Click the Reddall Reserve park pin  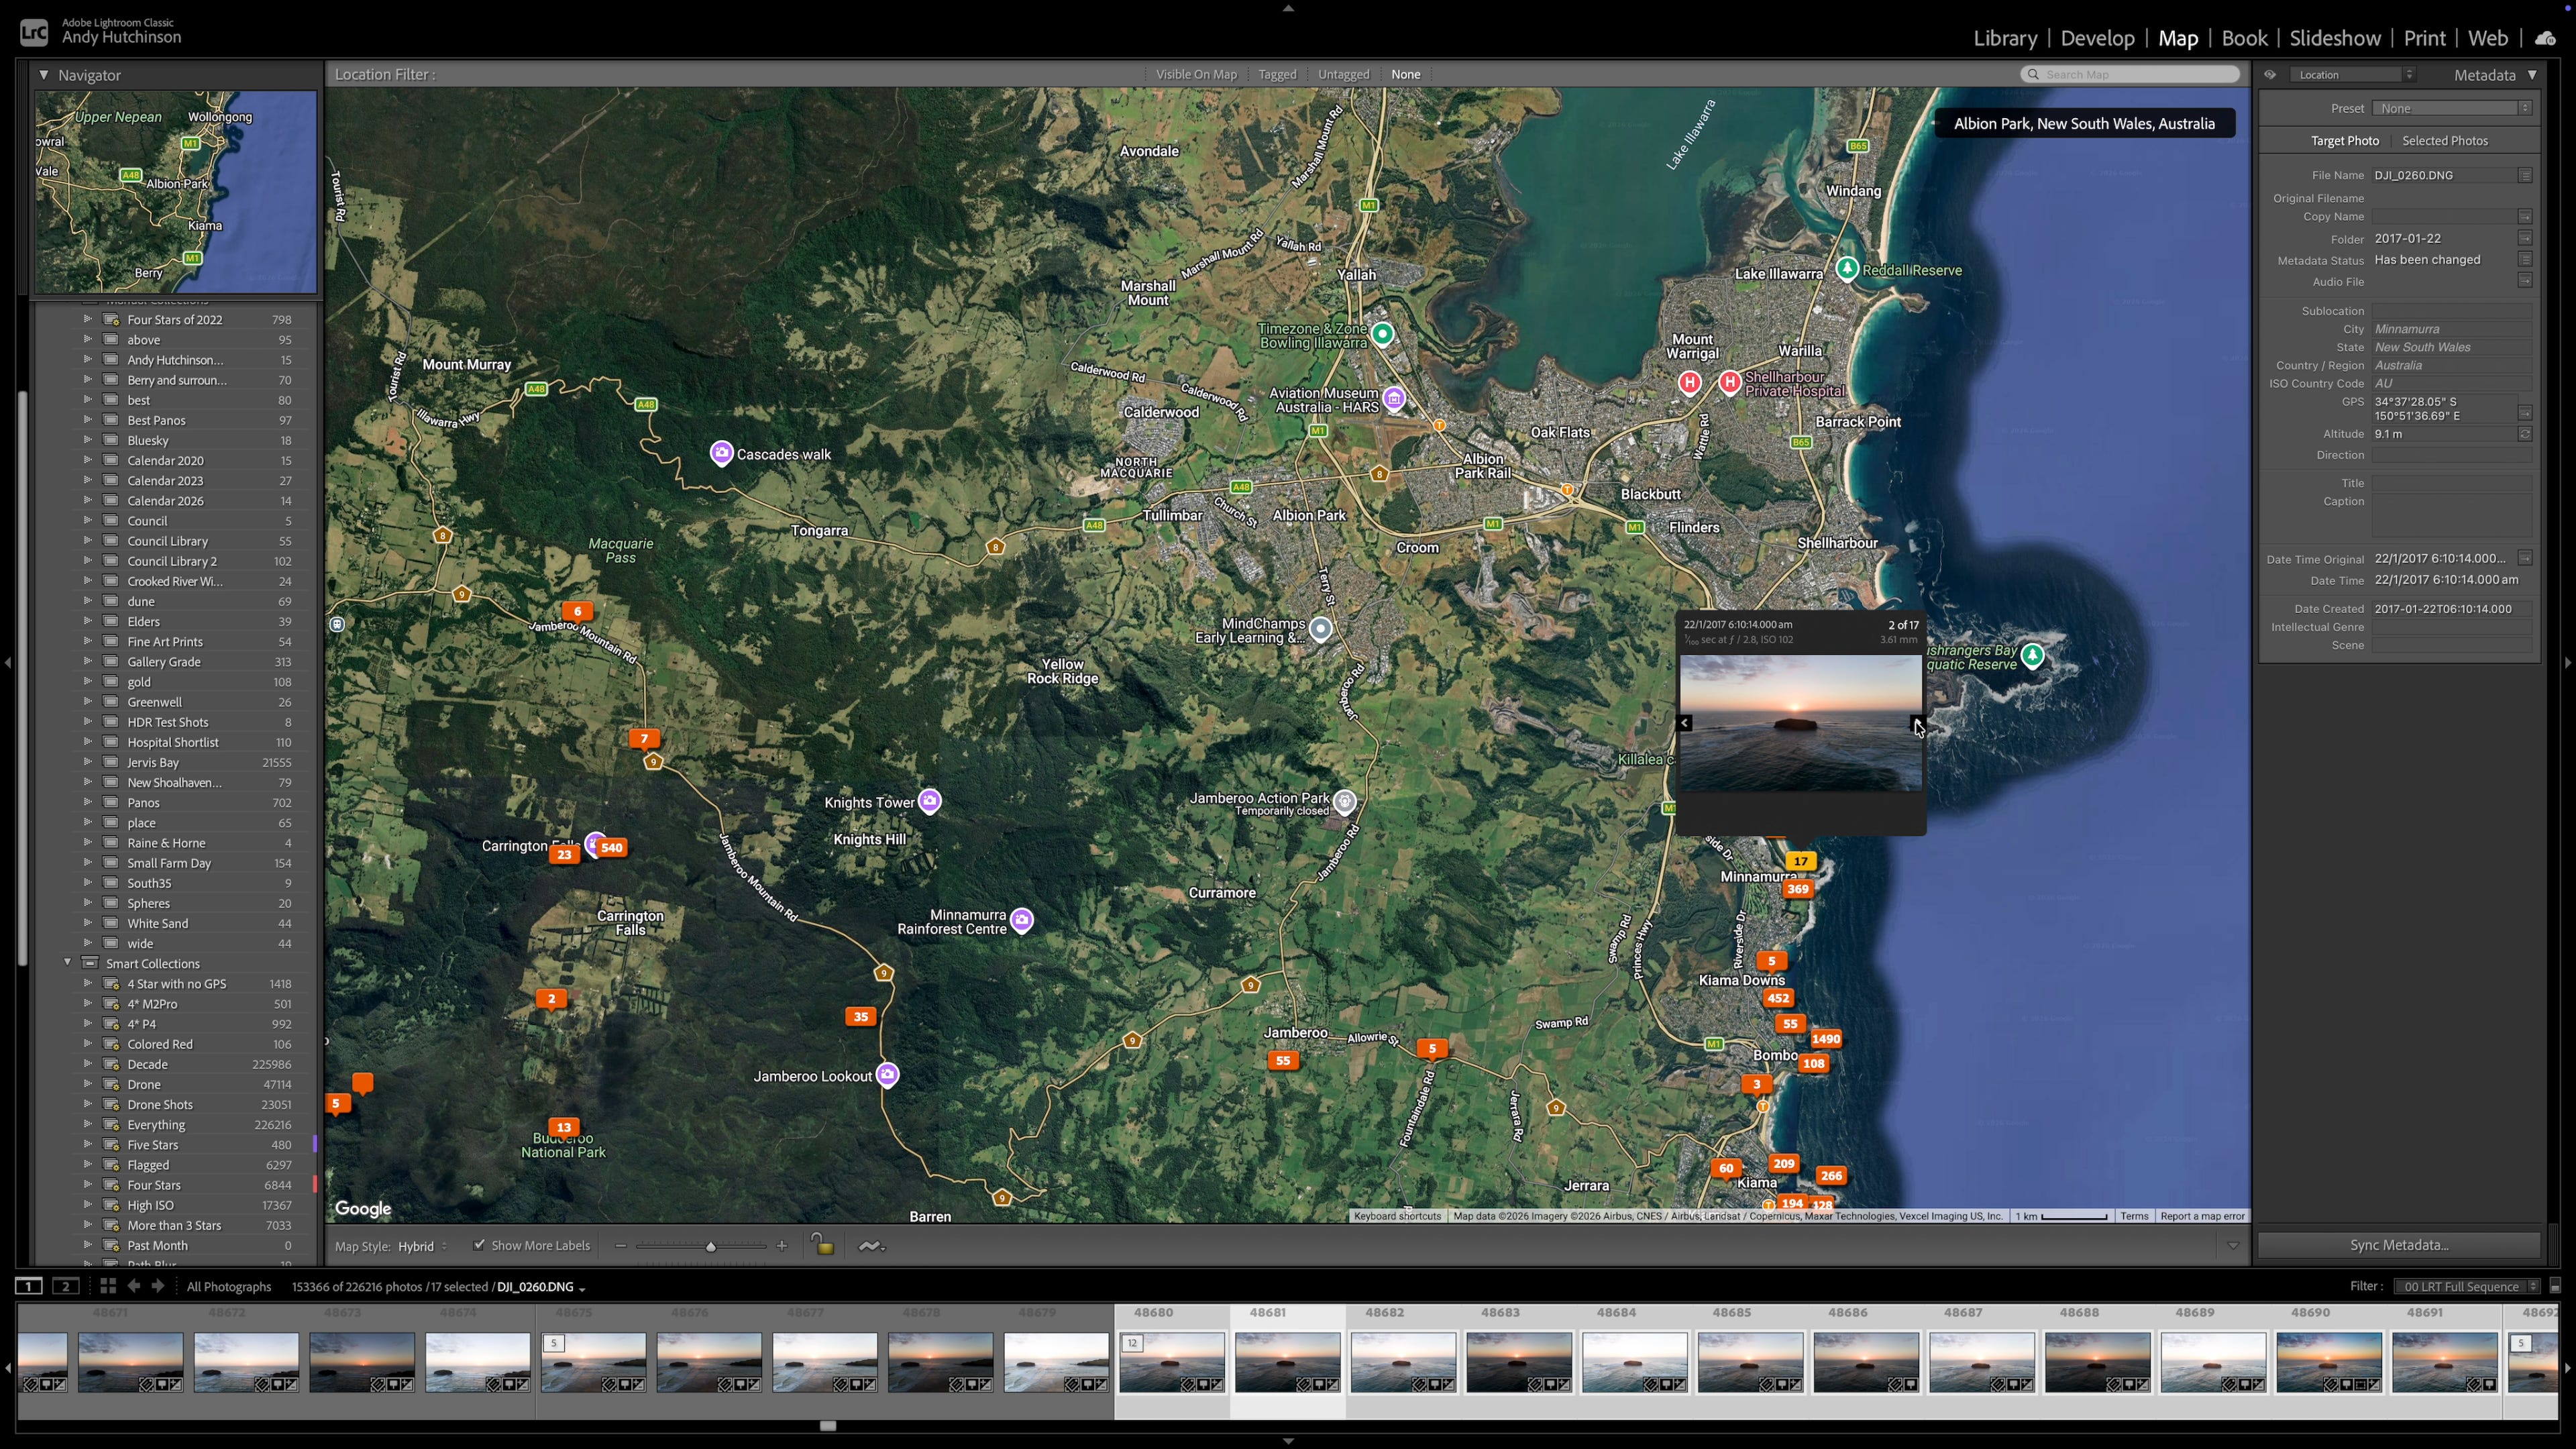[x=1847, y=268]
